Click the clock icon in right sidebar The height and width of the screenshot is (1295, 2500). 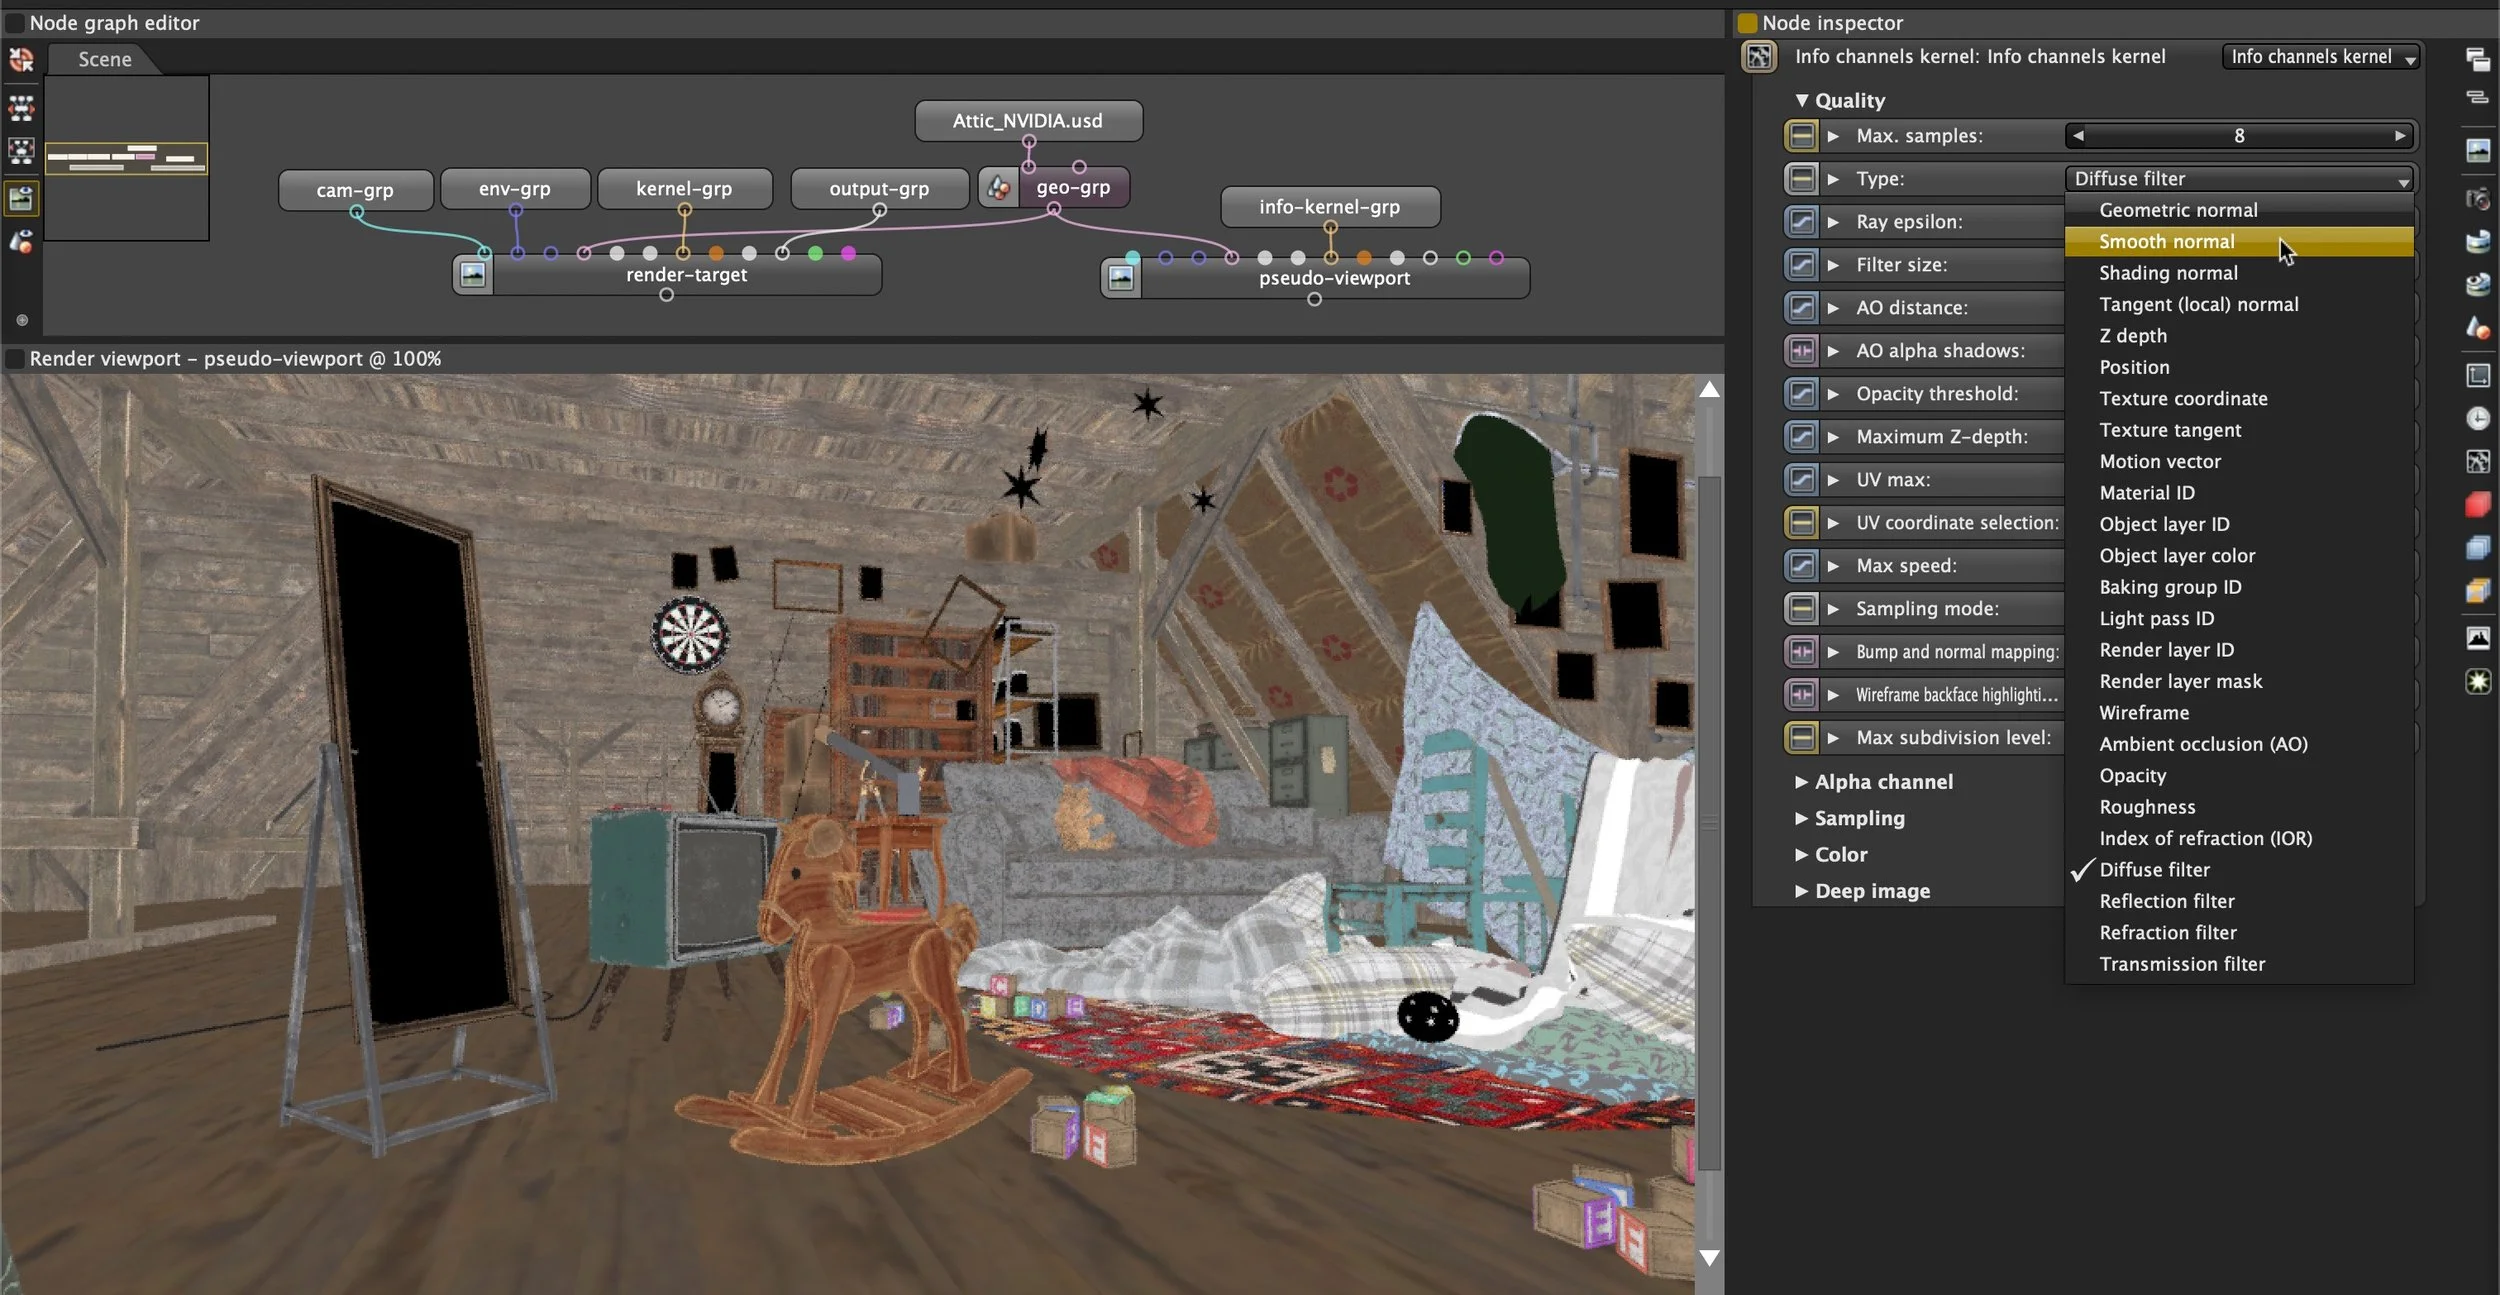click(2477, 418)
